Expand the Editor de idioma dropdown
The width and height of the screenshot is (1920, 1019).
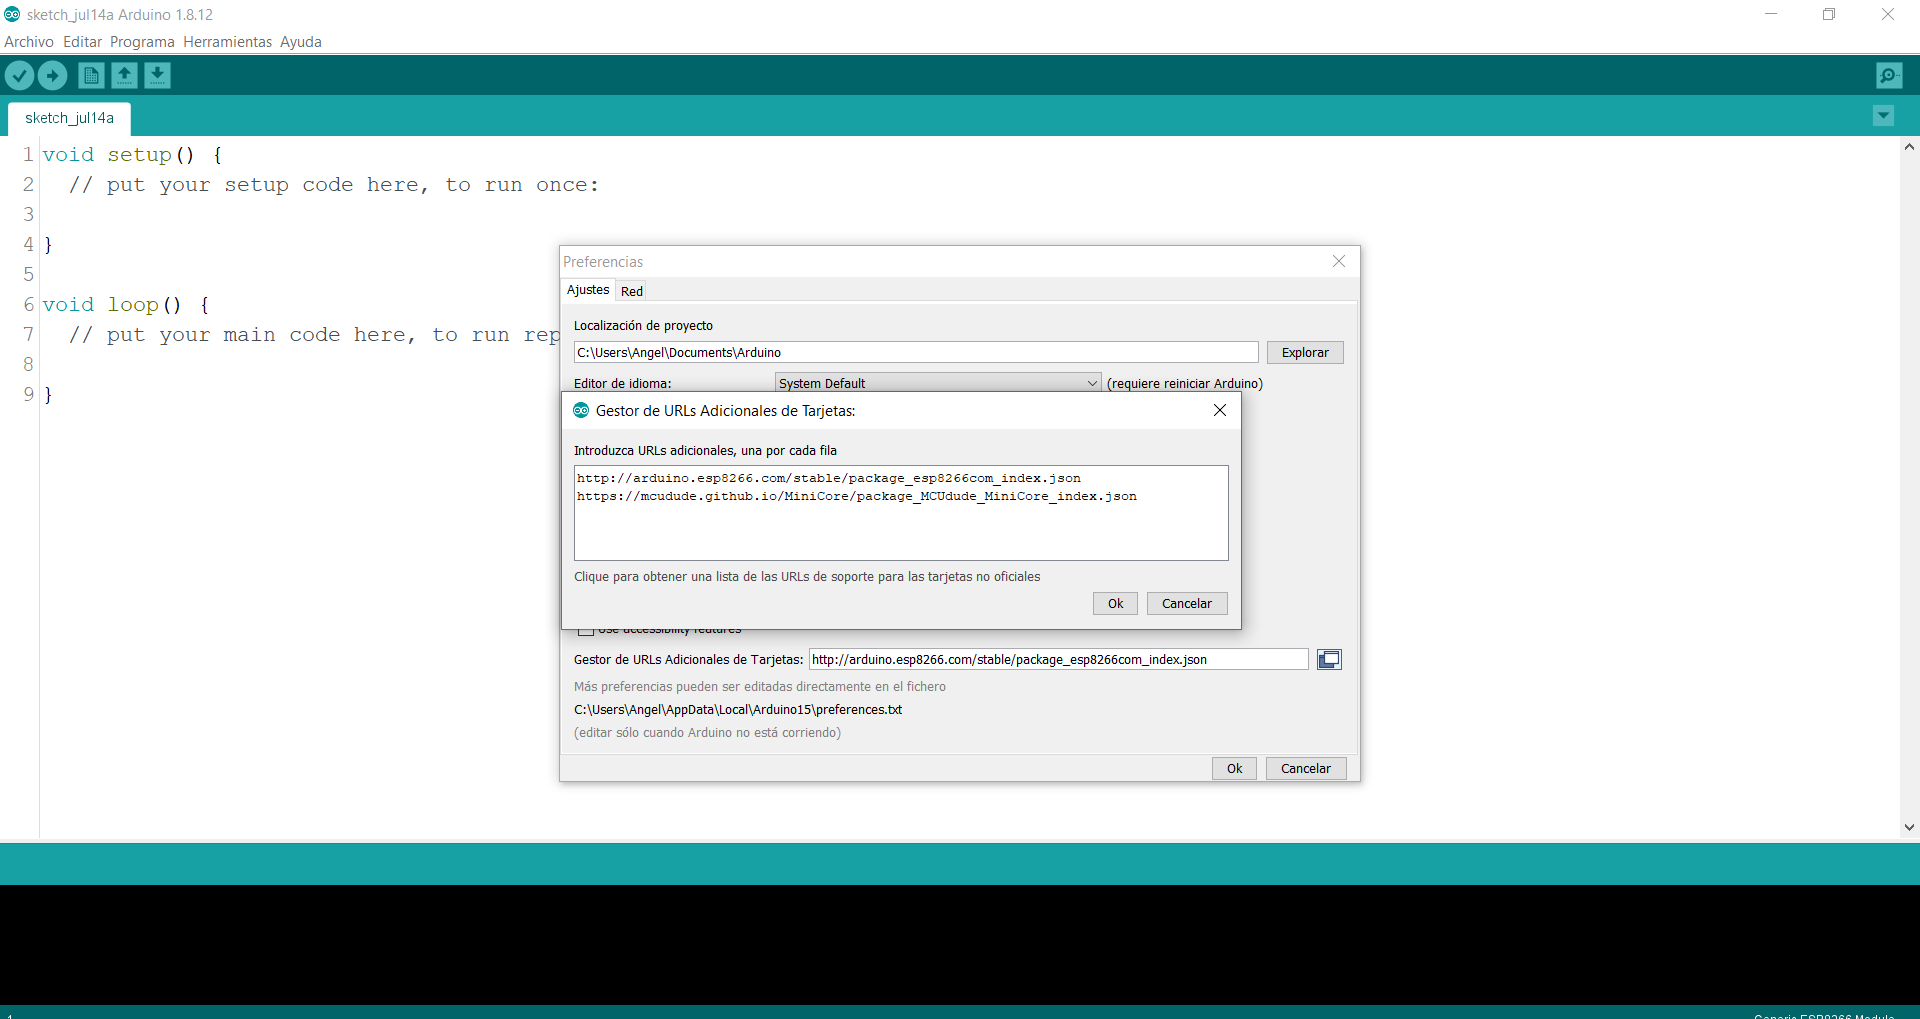tap(938, 383)
